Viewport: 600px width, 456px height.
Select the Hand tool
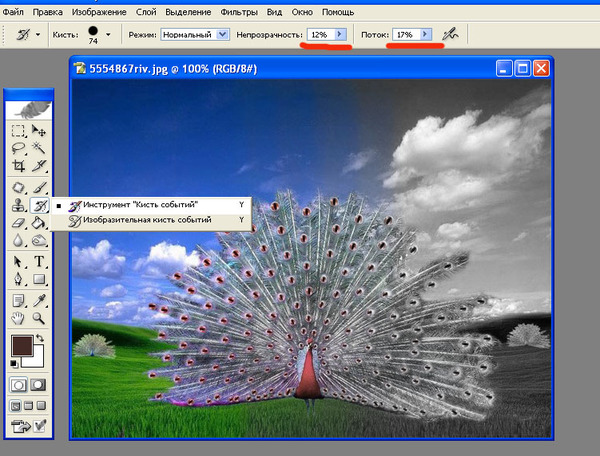coord(18,318)
